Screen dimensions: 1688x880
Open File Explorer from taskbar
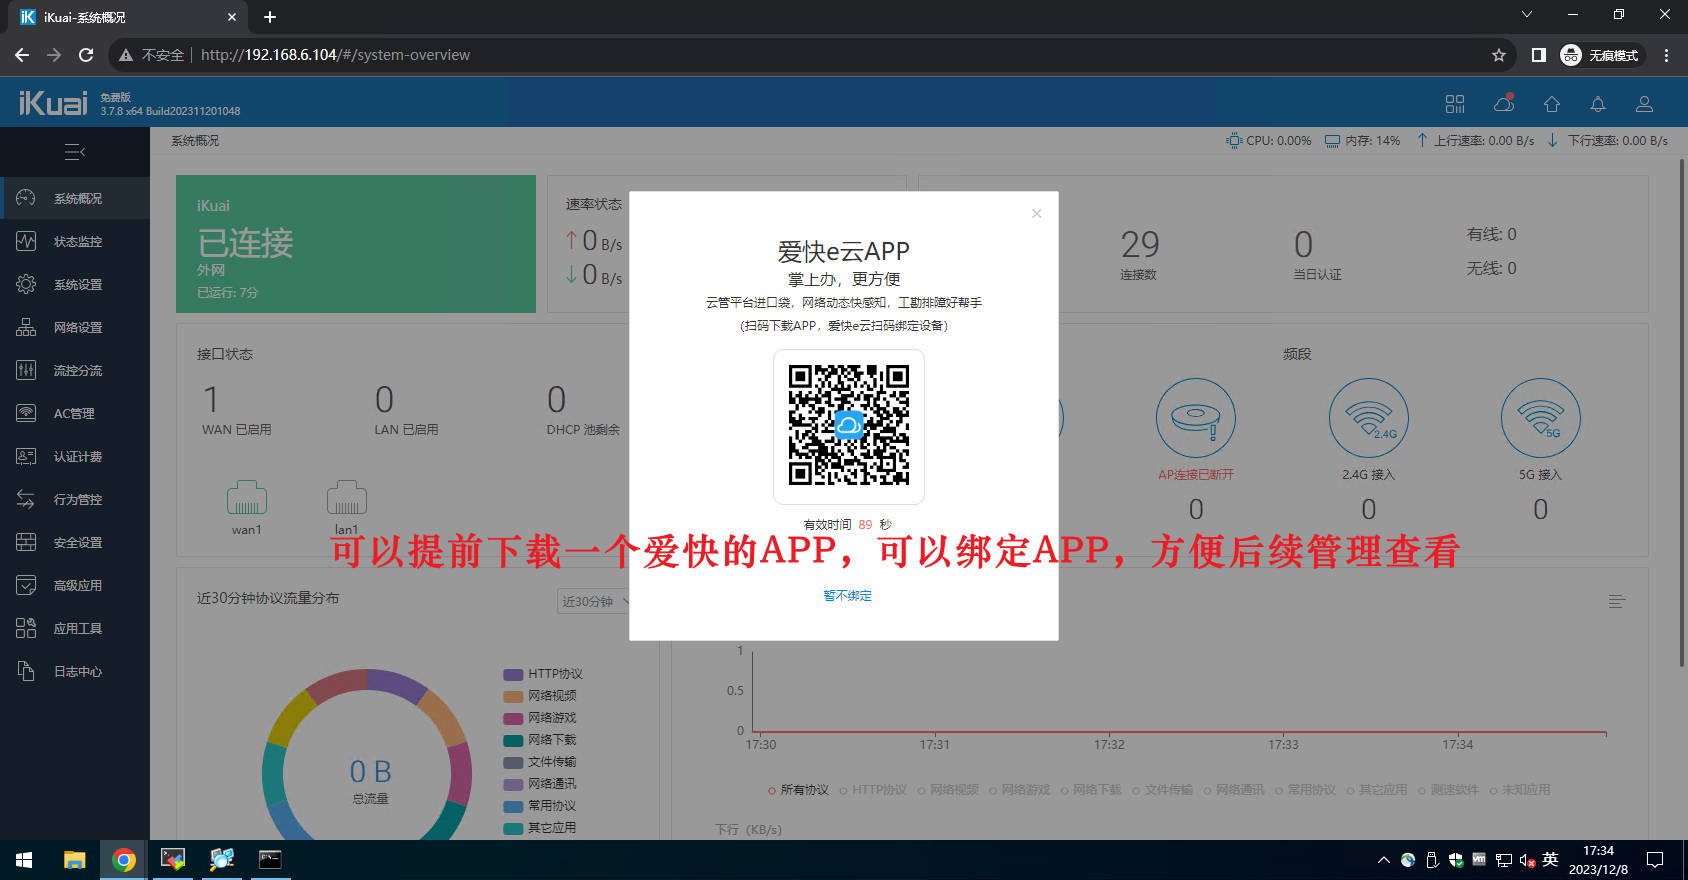[75, 860]
